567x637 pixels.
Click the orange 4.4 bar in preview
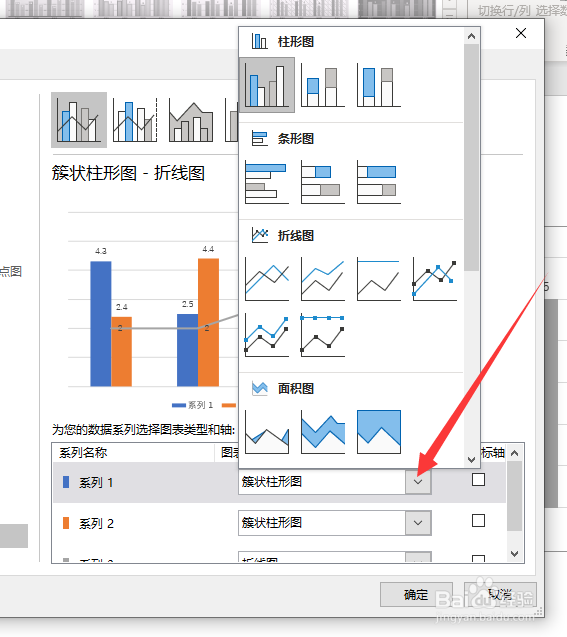point(208,322)
